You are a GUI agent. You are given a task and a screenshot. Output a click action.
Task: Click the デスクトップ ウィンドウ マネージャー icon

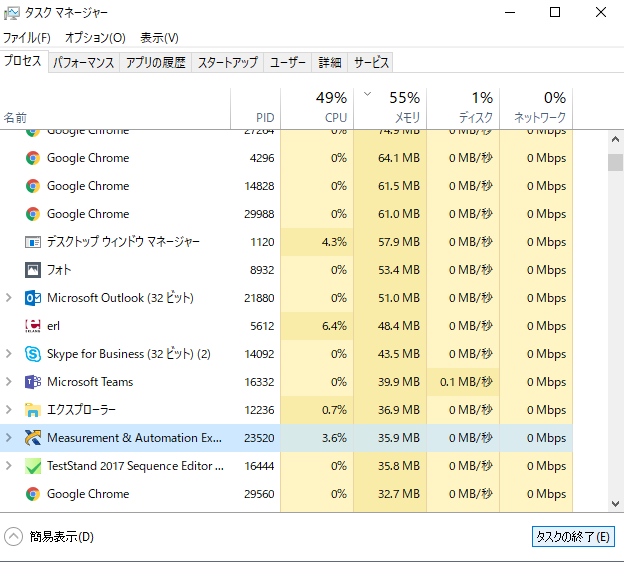(x=33, y=242)
